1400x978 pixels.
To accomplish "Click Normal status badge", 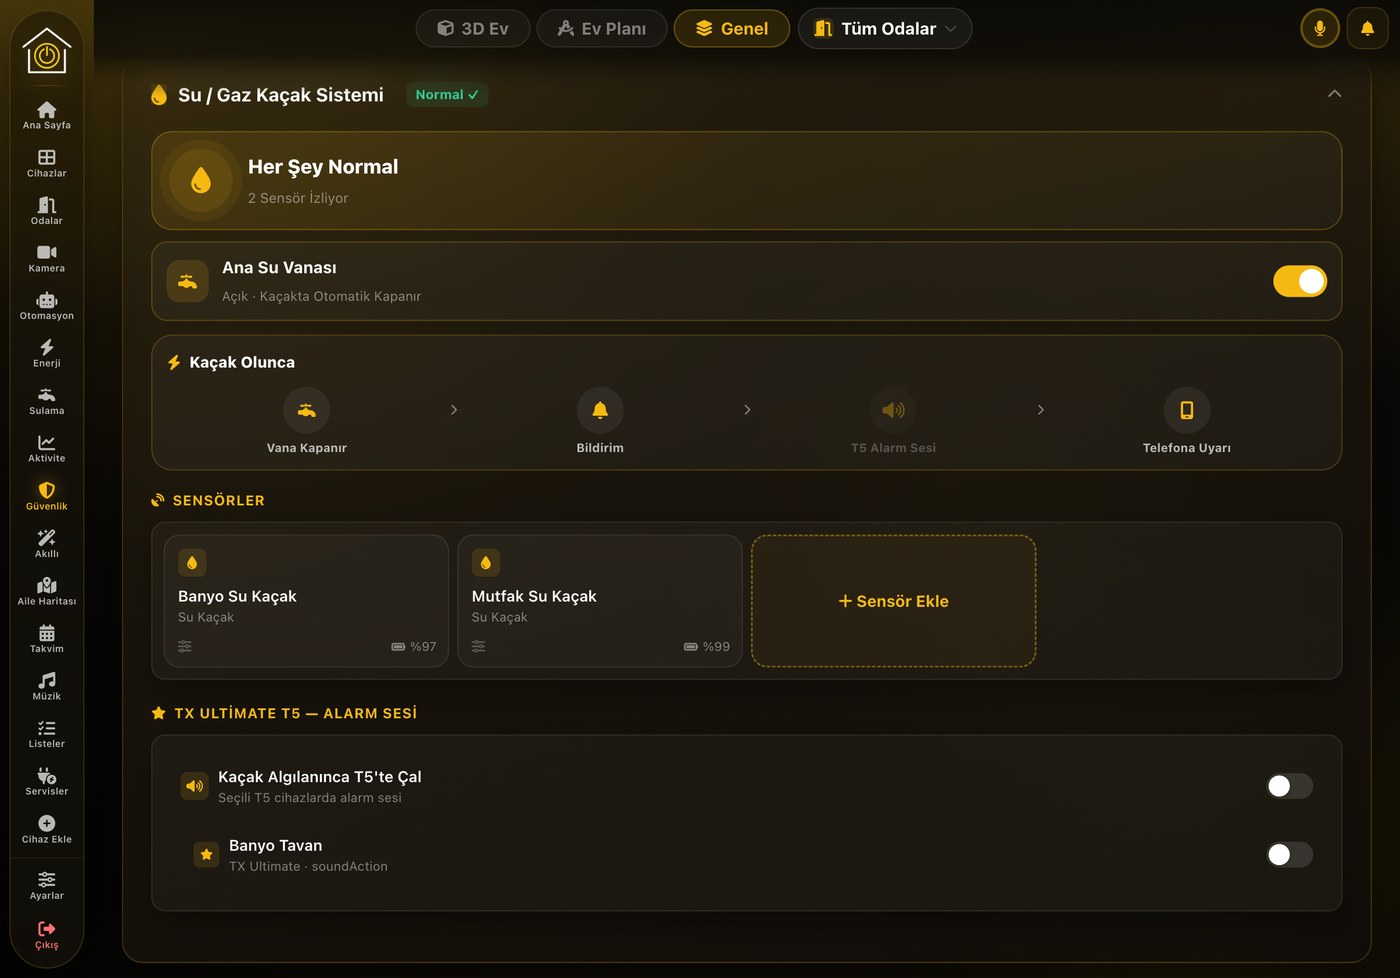I will tap(447, 95).
